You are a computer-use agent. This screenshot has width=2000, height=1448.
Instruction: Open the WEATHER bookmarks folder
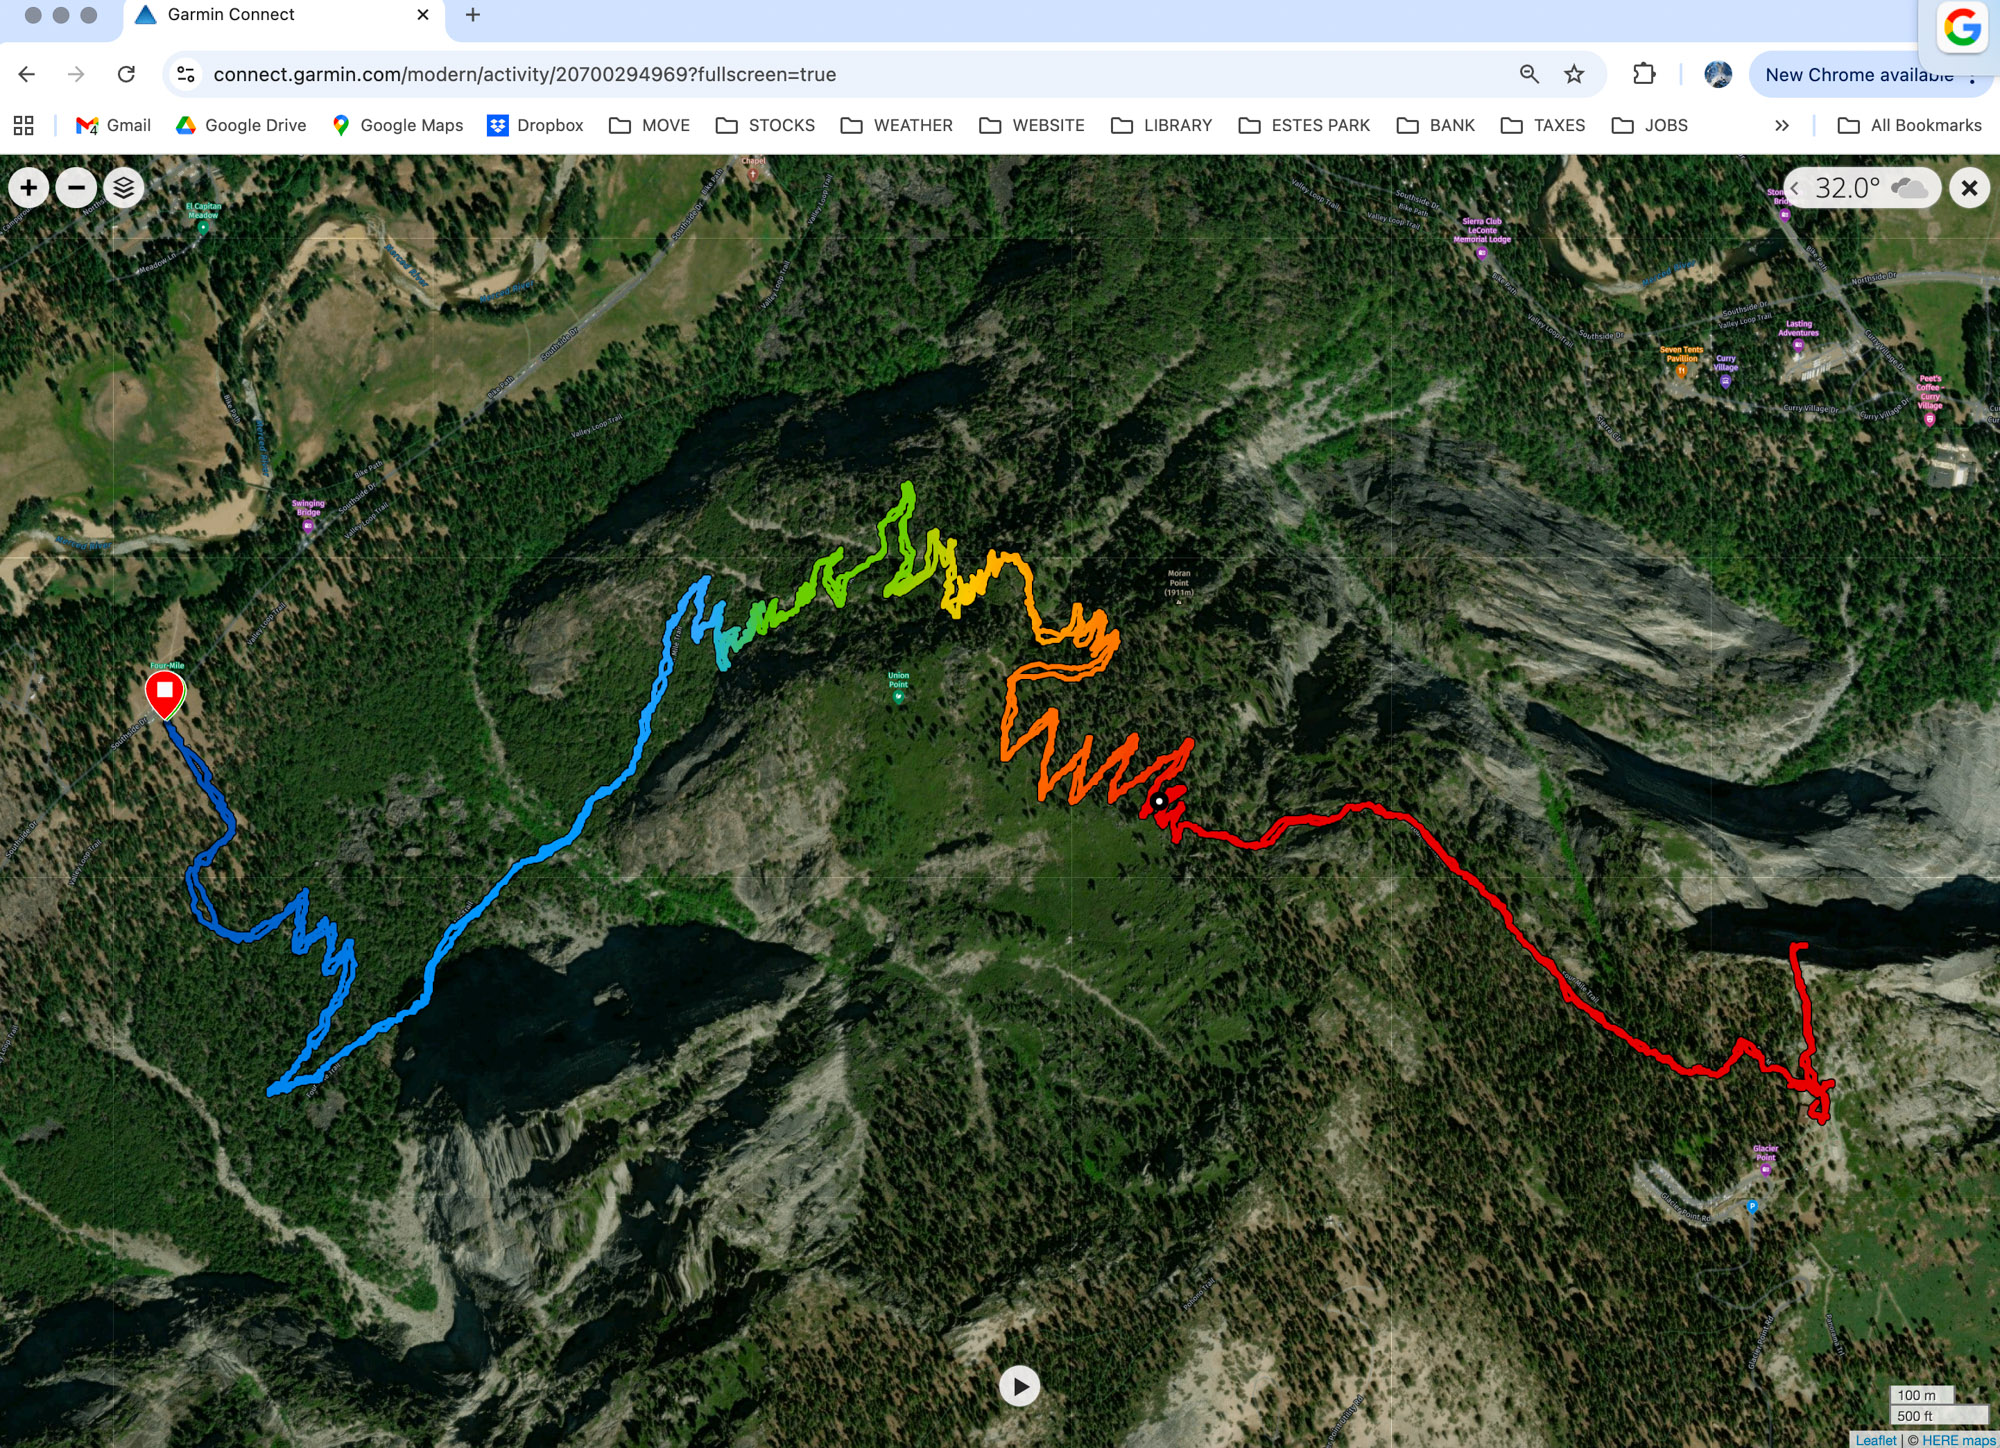pos(897,125)
